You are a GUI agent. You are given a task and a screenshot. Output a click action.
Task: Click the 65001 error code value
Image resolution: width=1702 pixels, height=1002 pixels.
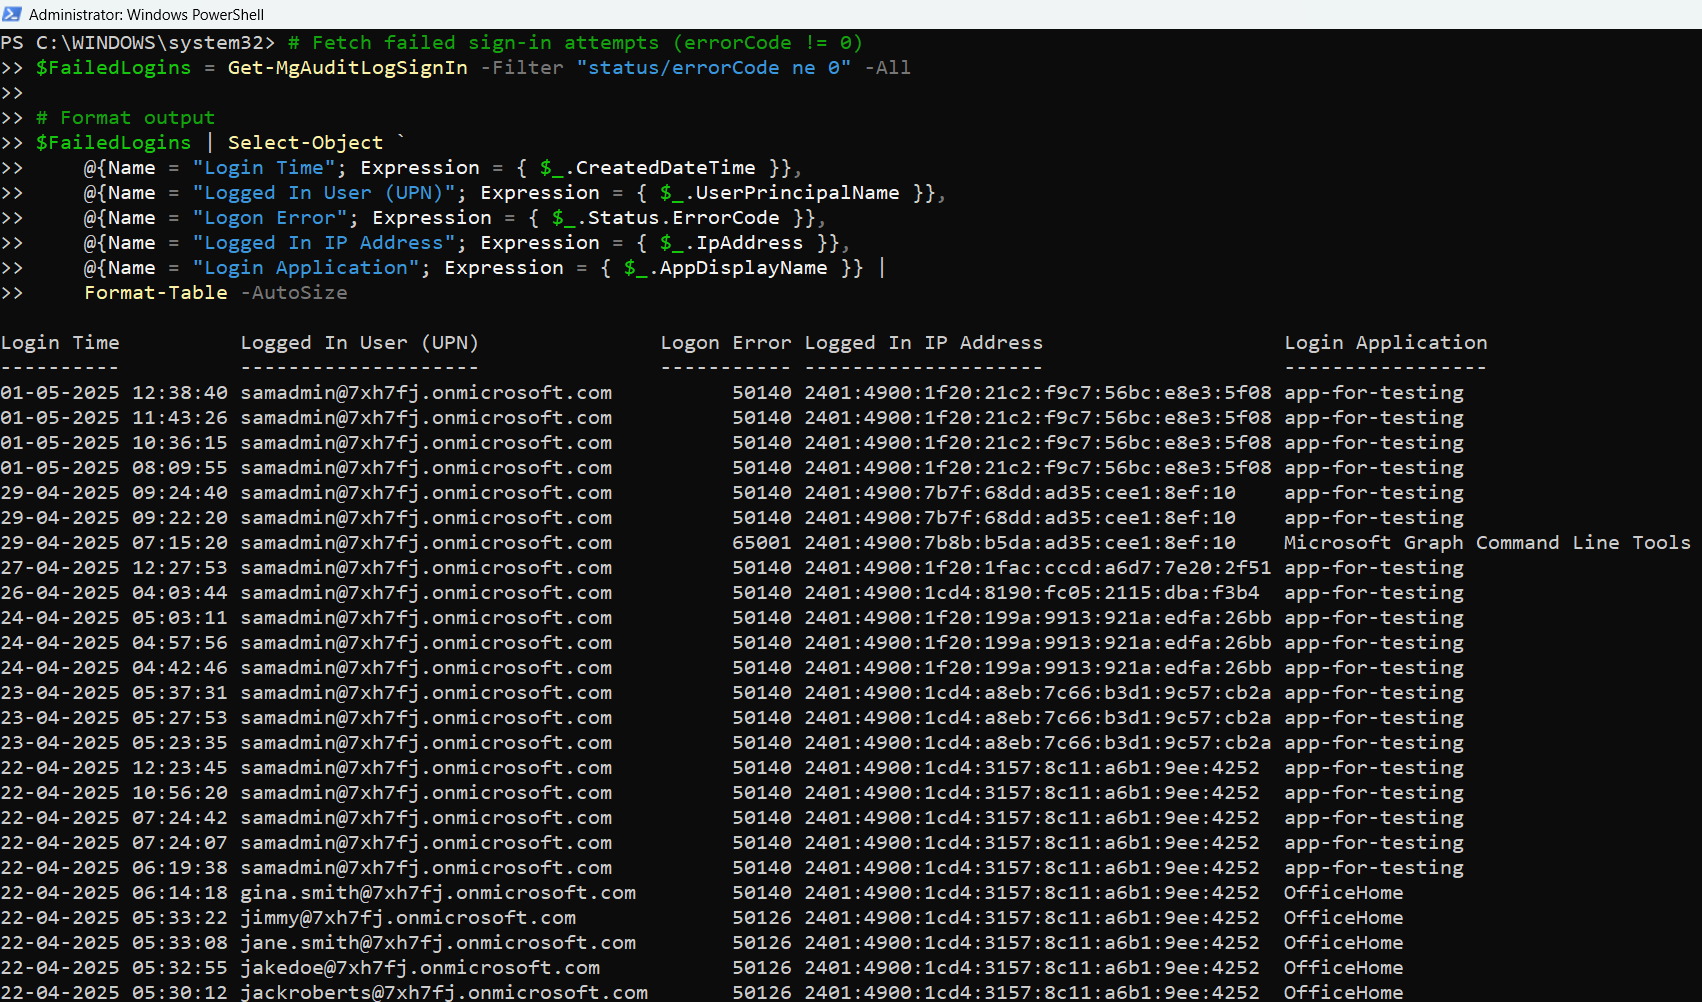761,543
